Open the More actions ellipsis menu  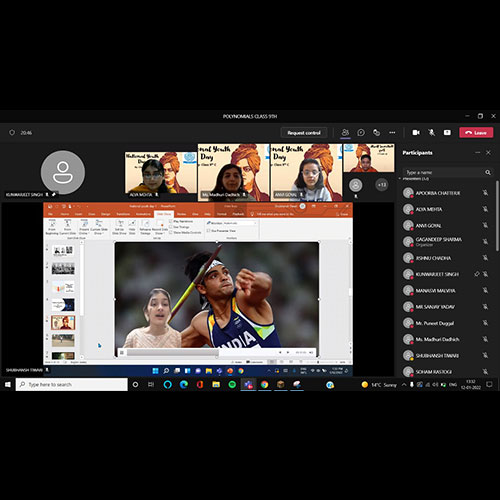[x=392, y=133]
